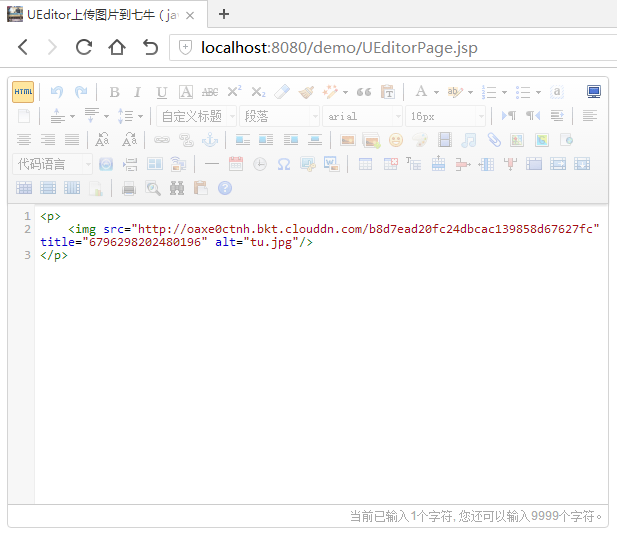Click the undo icon in the editor toolbar
Viewport: 617px width, 536px height.
coord(57,92)
